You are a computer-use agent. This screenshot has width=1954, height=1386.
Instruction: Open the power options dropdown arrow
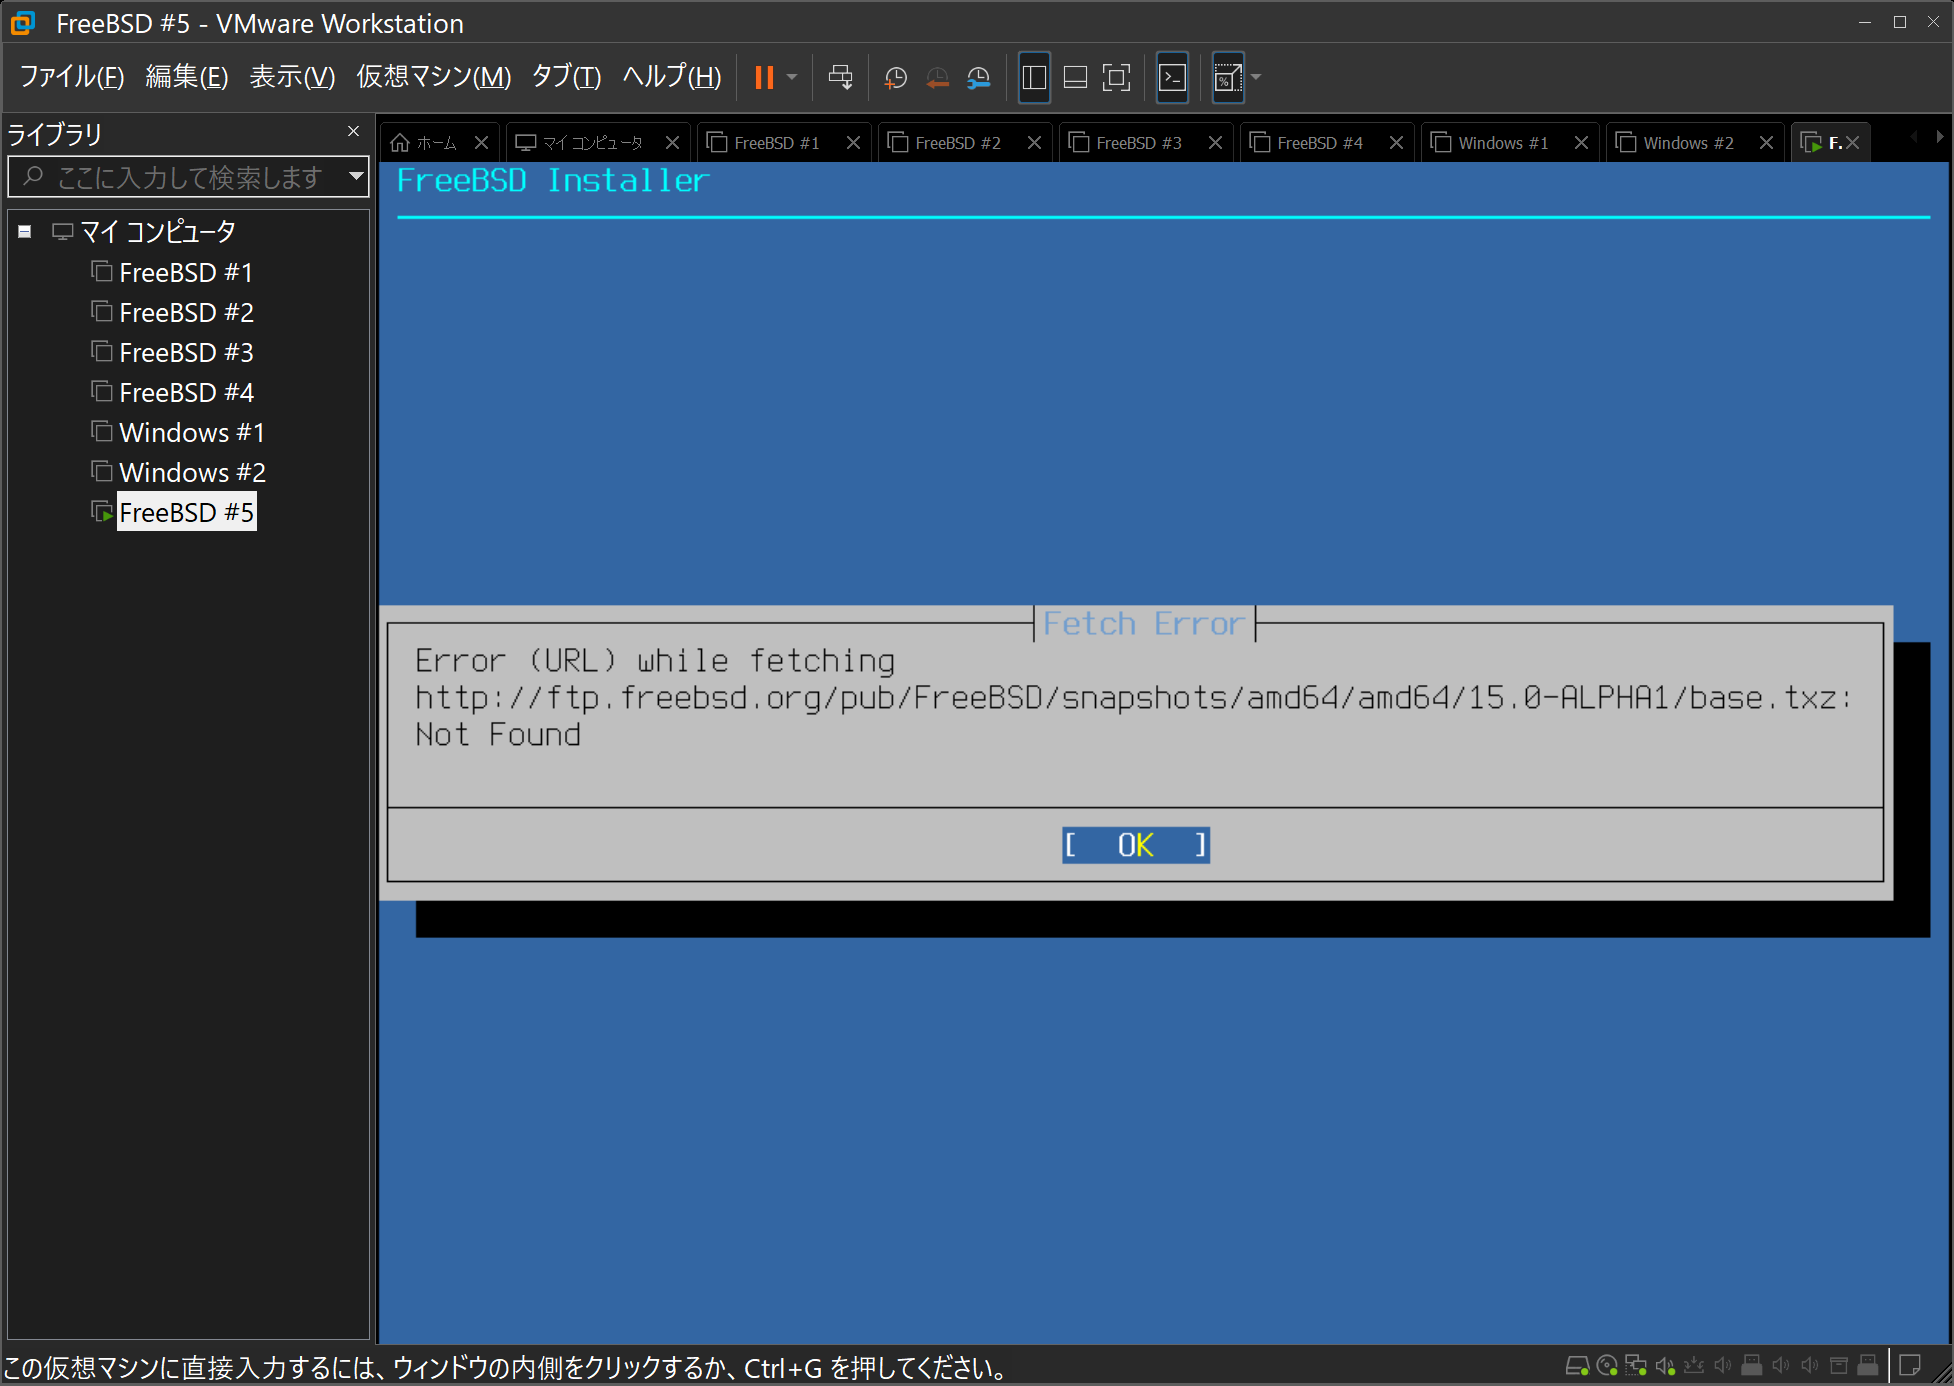point(792,77)
